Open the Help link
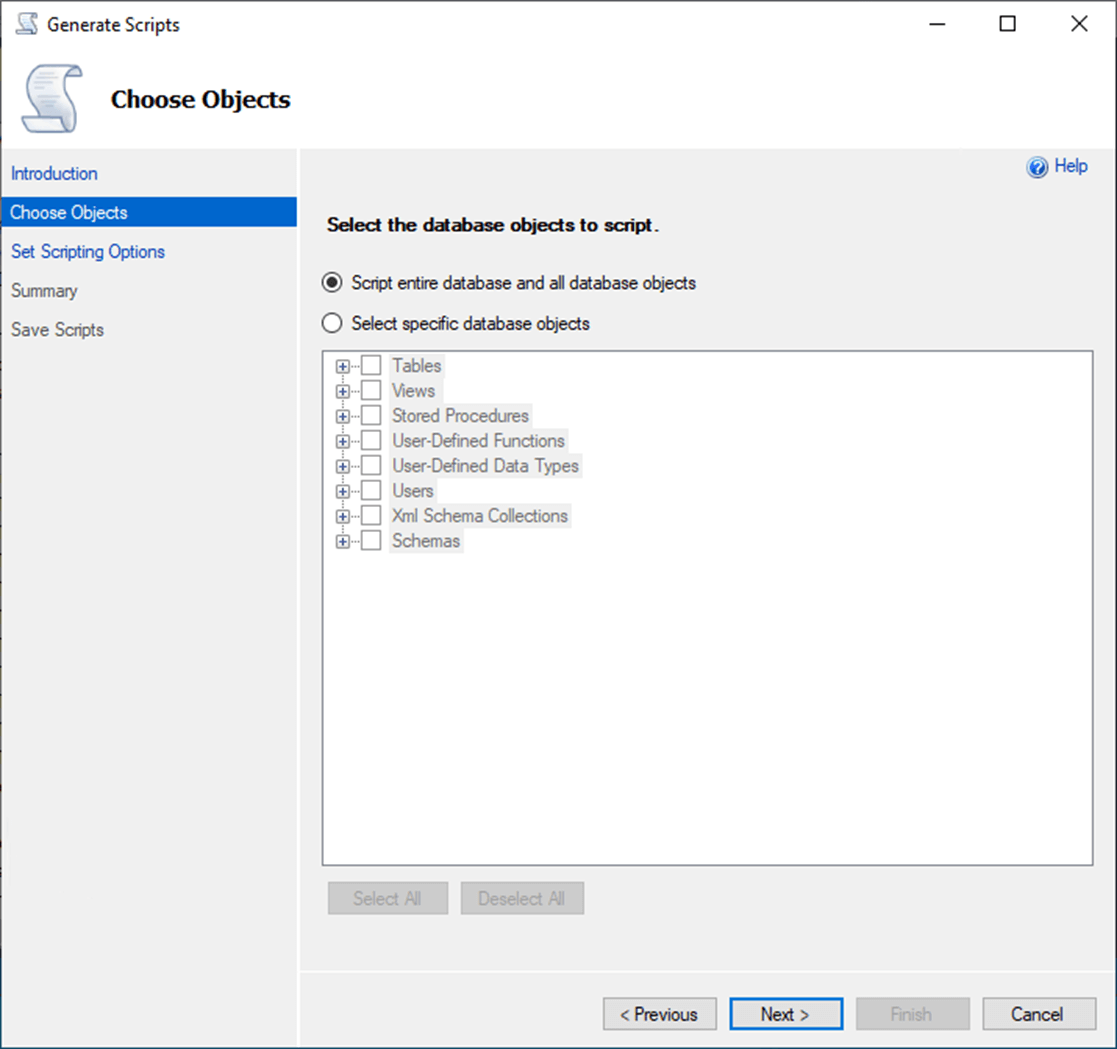This screenshot has height=1049, width=1117. tap(1071, 166)
